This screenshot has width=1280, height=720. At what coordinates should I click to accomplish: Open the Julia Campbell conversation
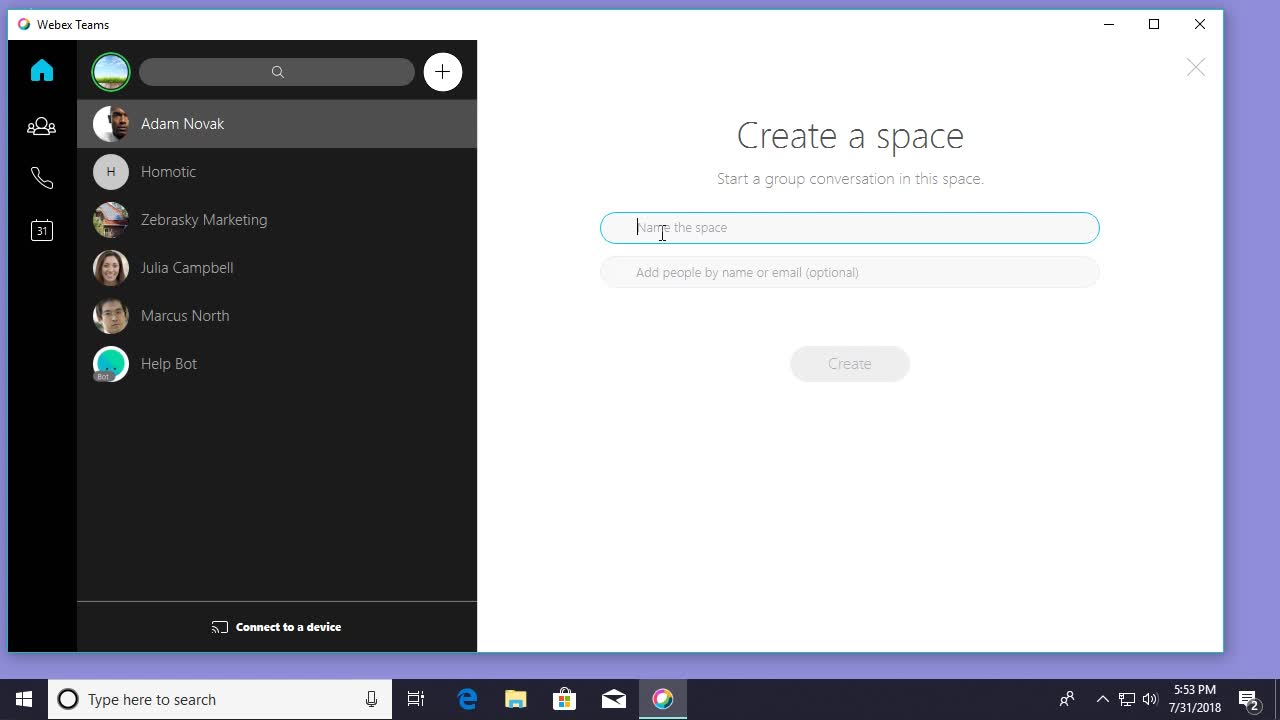pos(277,268)
